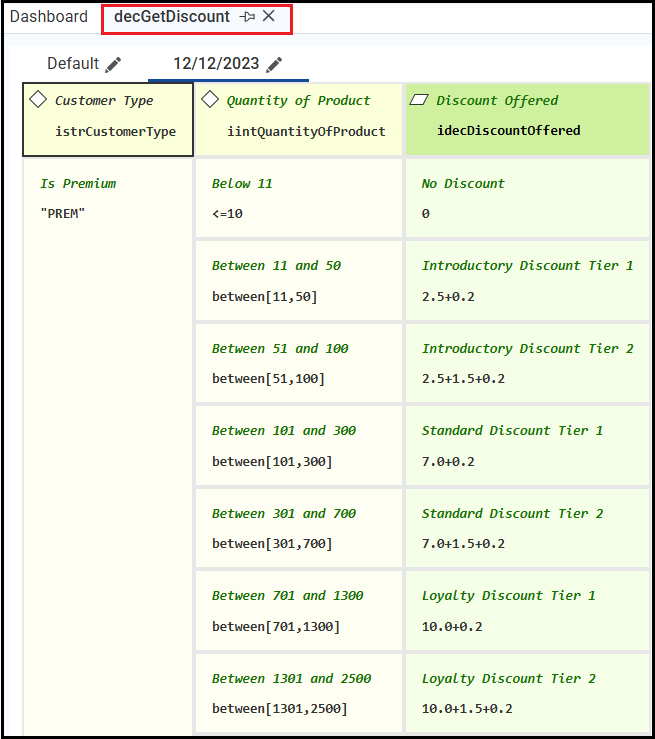Pin the decGetDiscount tab
Image resolution: width=655 pixels, height=739 pixels.
coord(248,17)
